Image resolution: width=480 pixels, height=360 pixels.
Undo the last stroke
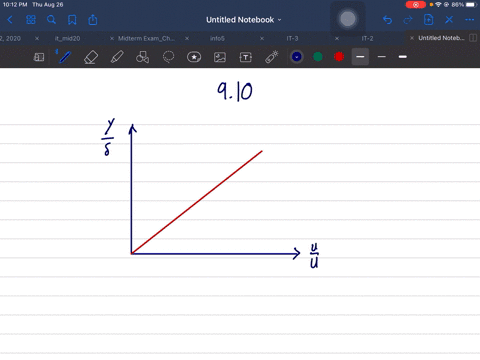(x=387, y=20)
